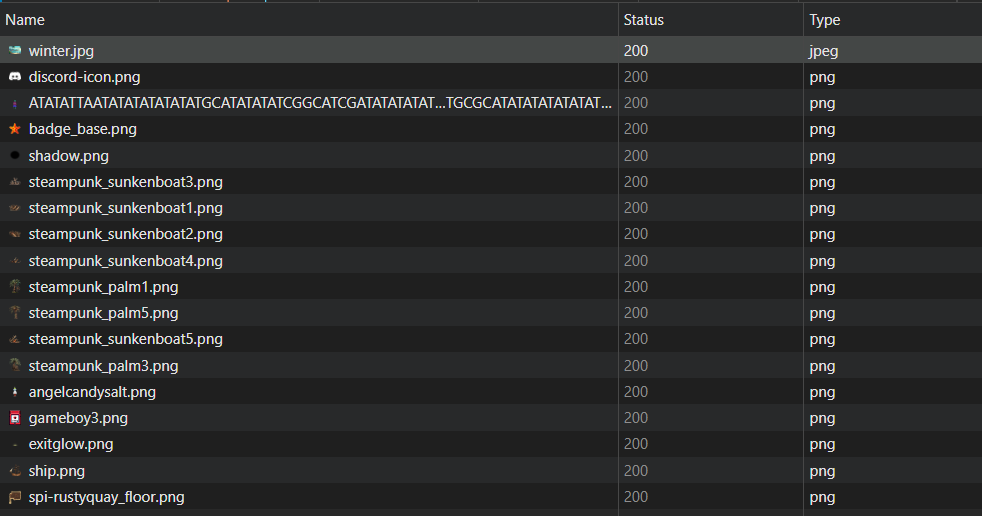Click the winter.jpg thumbnail icon

point(14,50)
